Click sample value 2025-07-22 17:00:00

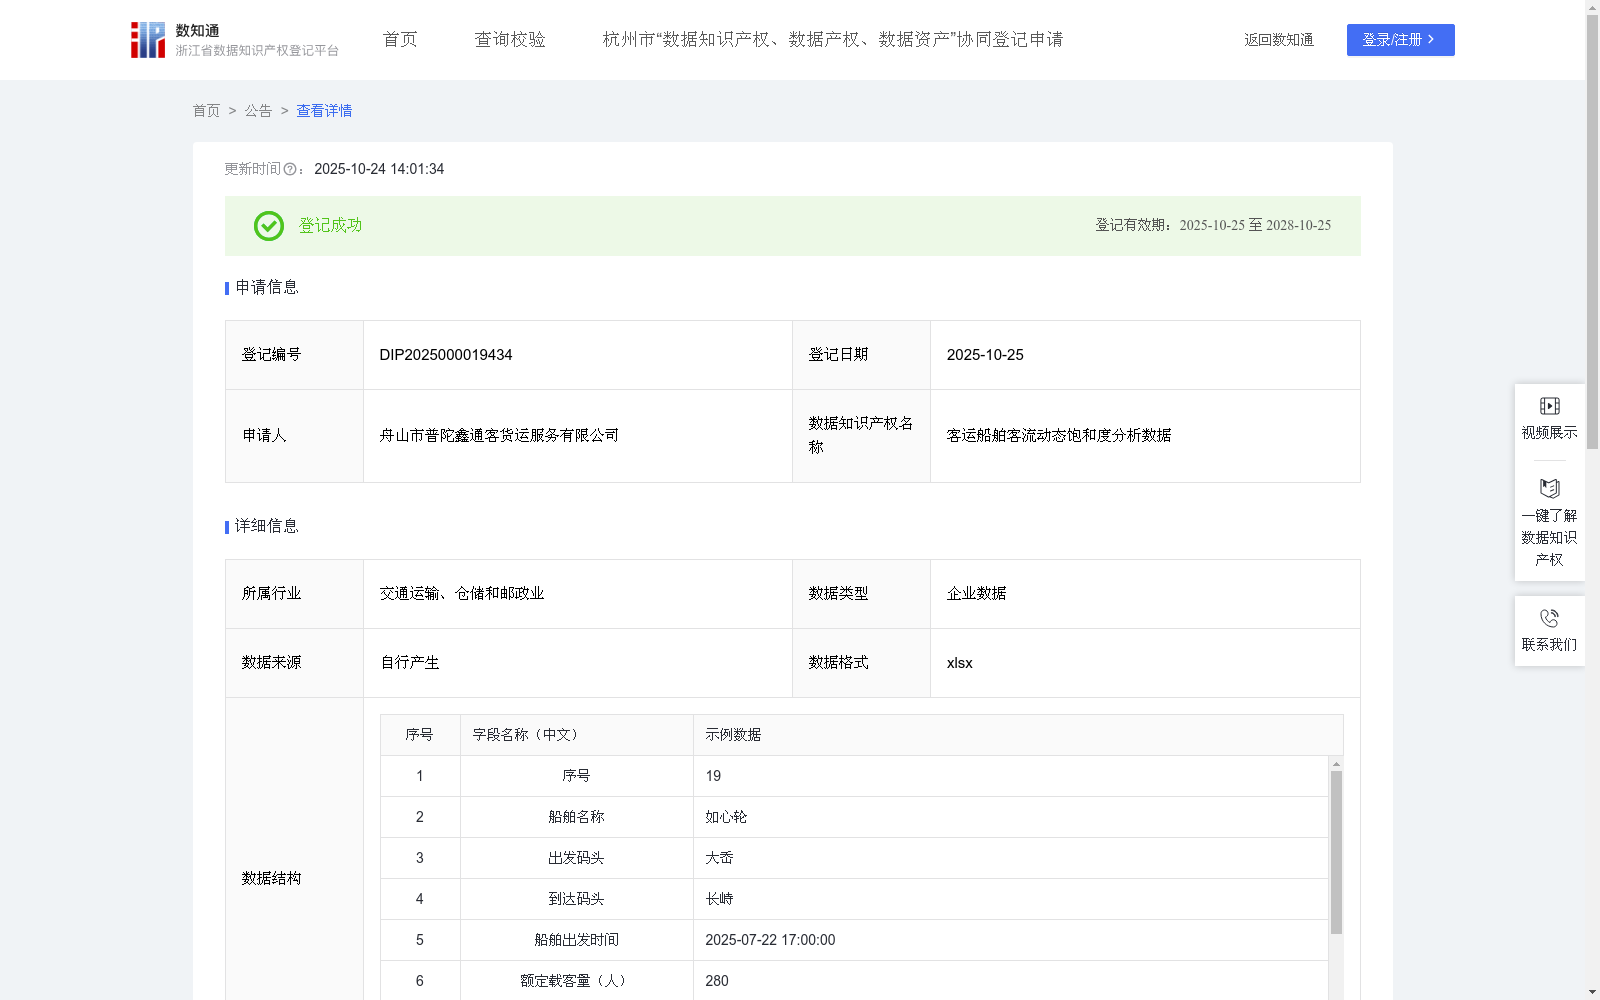(x=770, y=940)
